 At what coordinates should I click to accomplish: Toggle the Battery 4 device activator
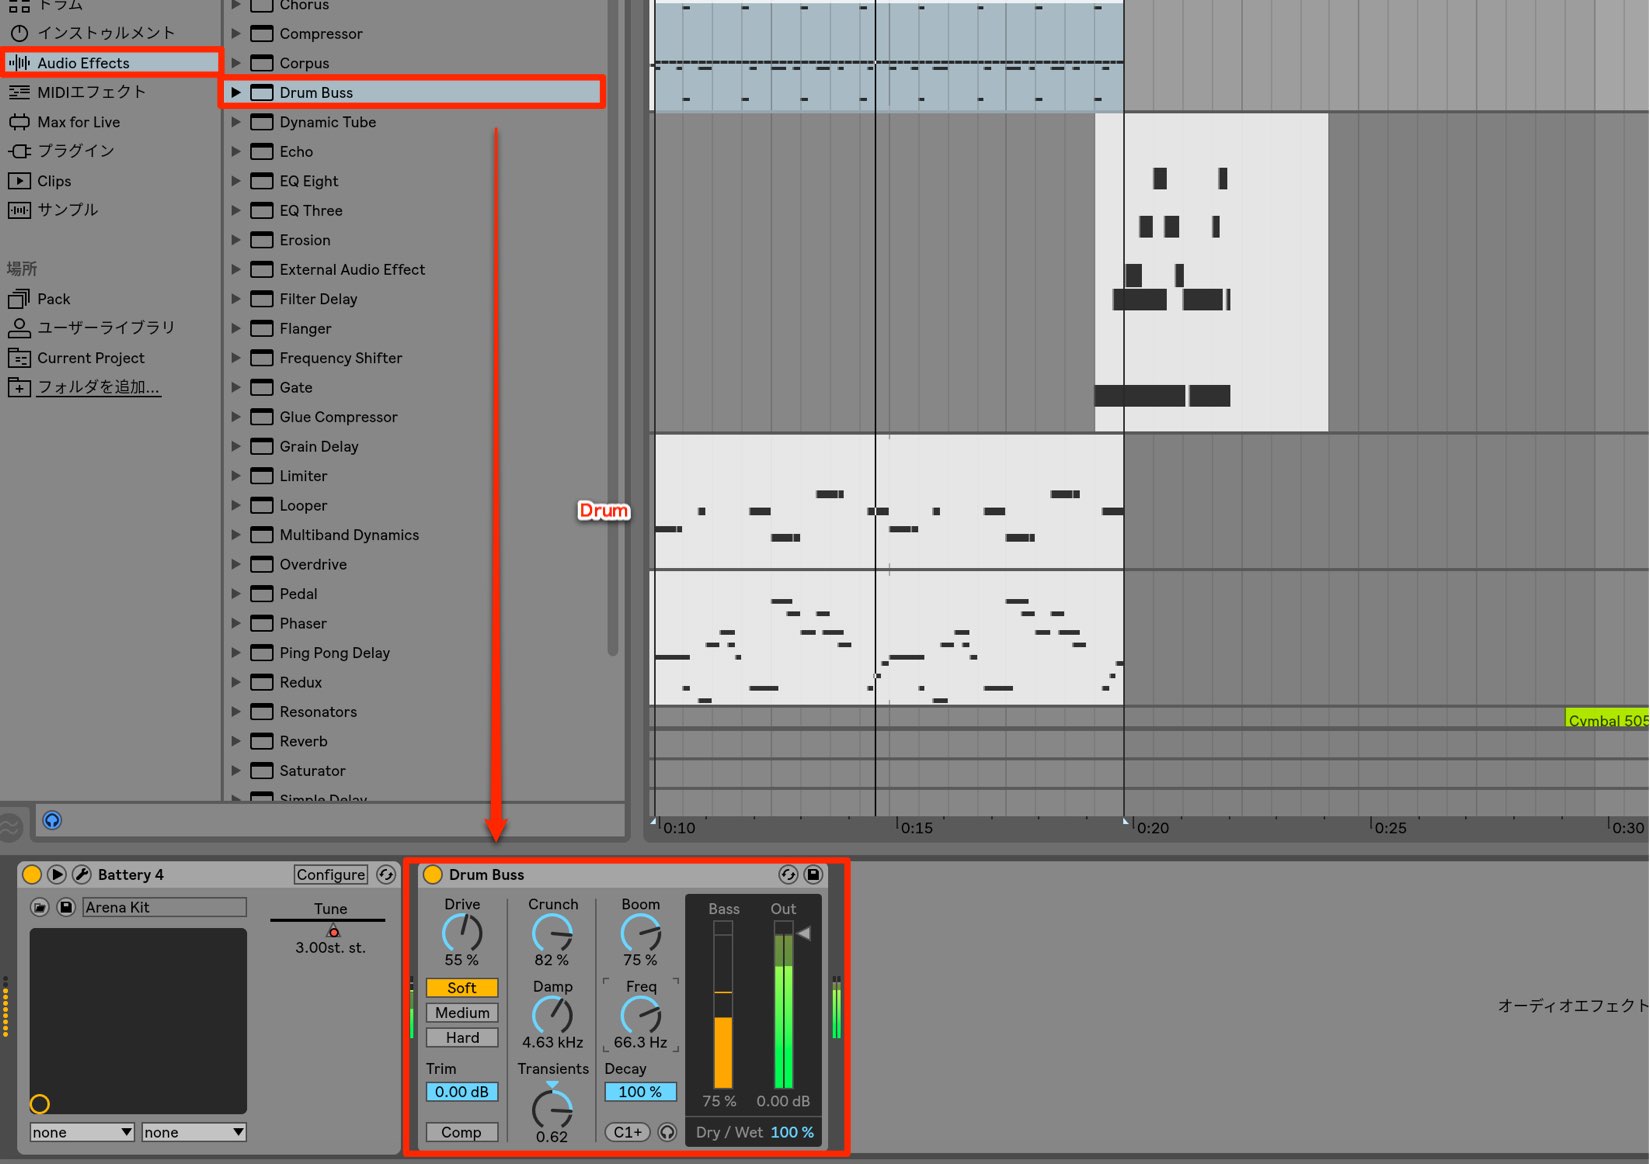(x=32, y=874)
